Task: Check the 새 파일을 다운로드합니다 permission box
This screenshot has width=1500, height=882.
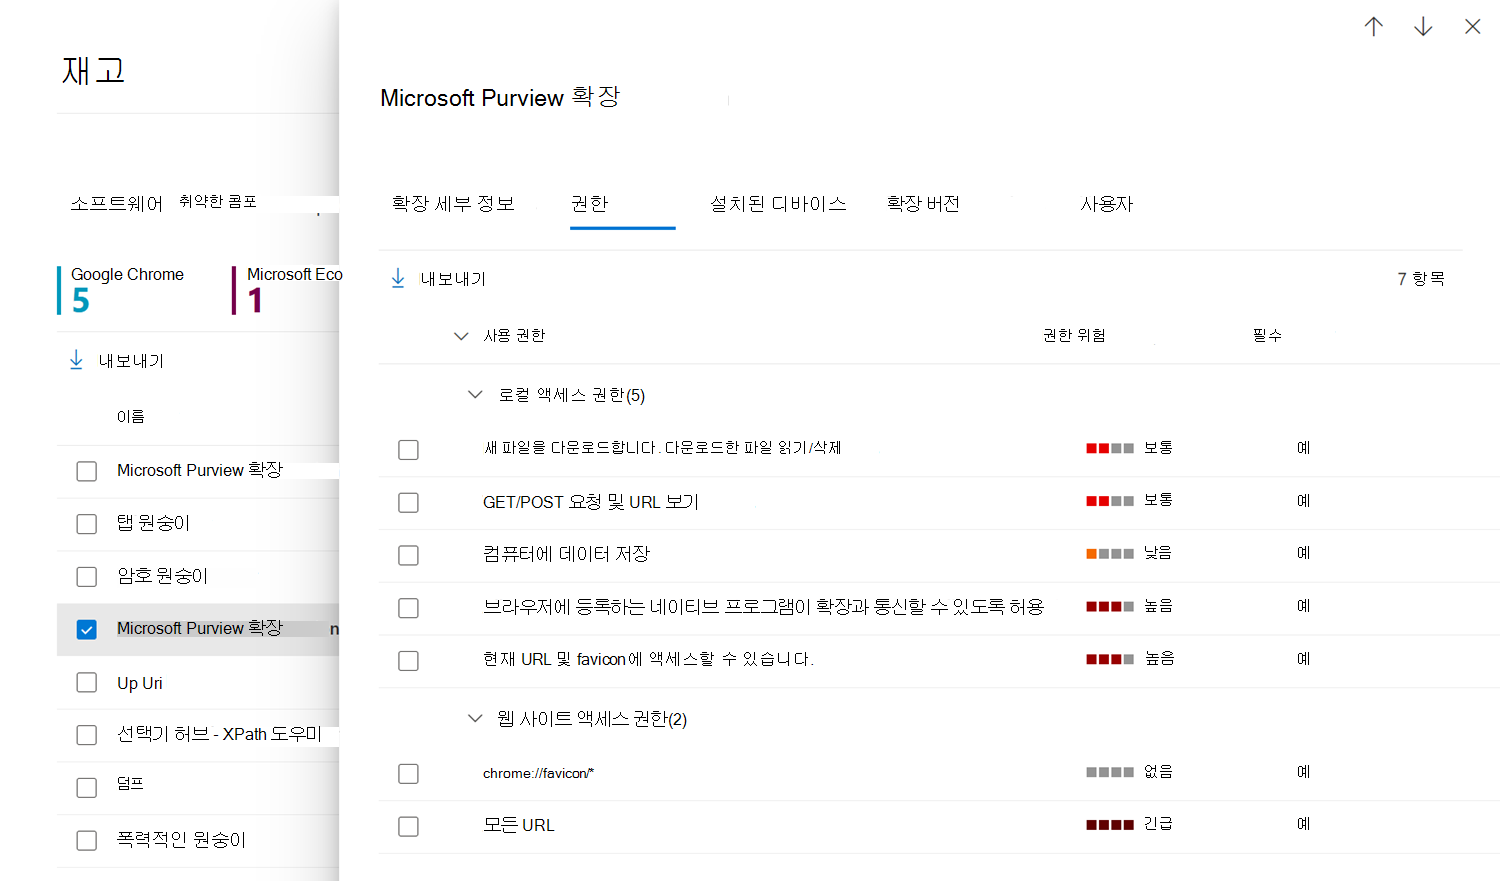Action: click(x=408, y=450)
